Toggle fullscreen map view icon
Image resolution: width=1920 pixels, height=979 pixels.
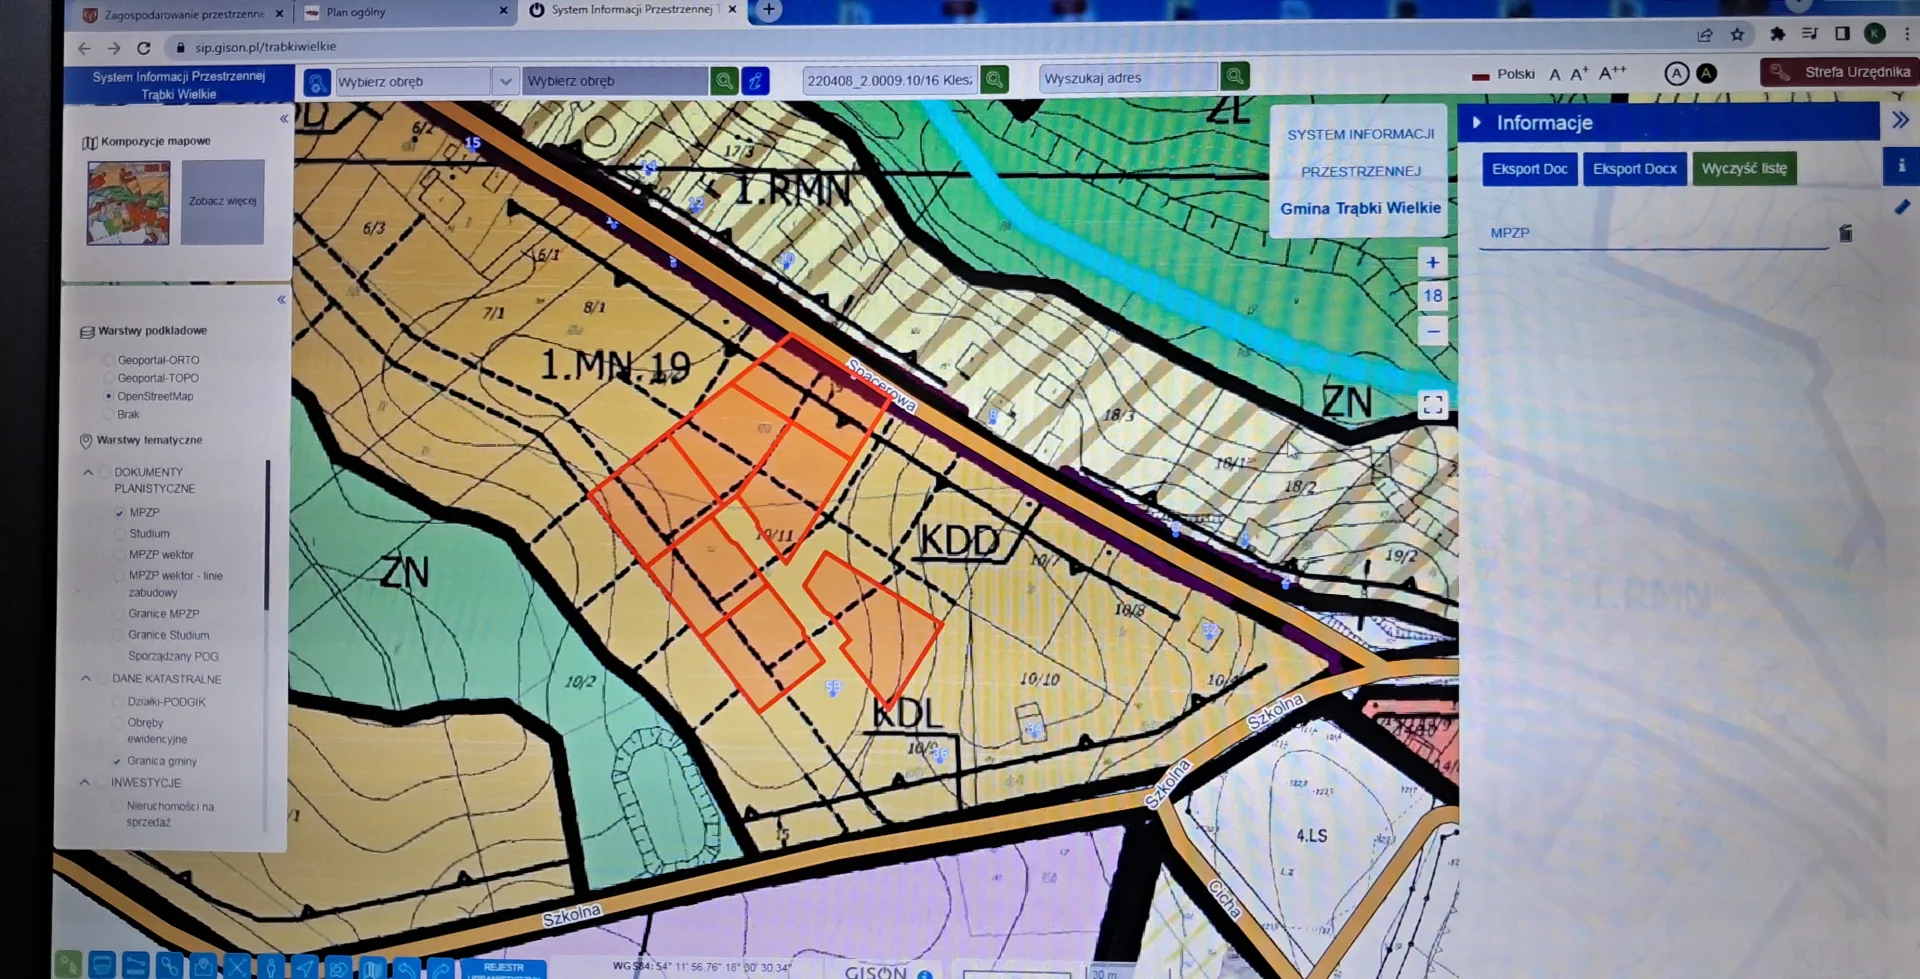(1432, 405)
